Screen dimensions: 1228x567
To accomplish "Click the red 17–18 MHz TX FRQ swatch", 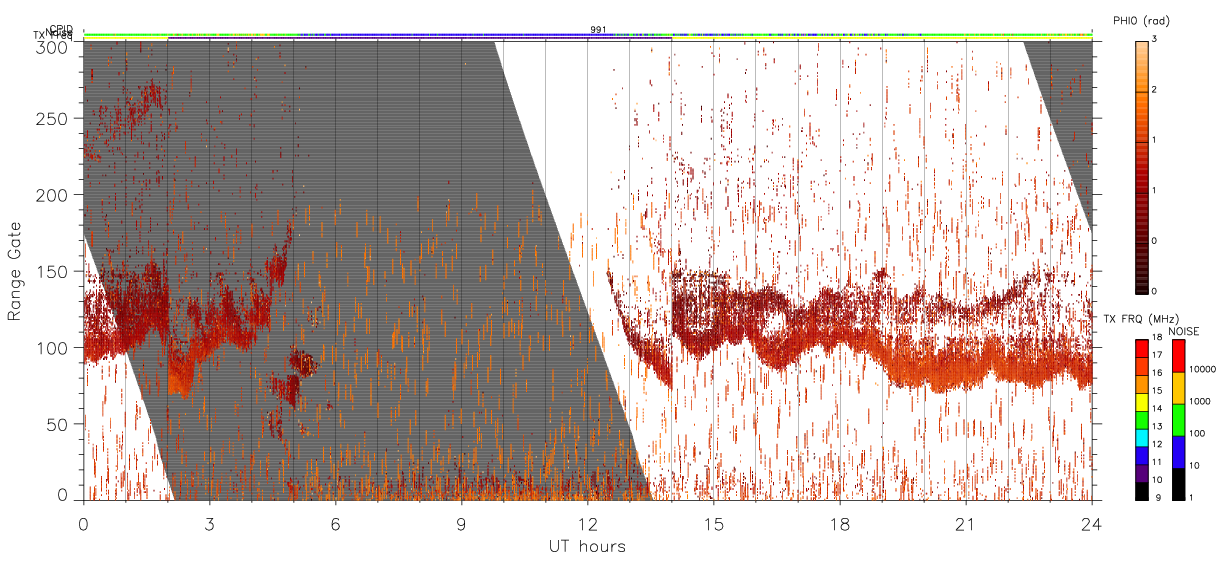I will coord(1142,348).
